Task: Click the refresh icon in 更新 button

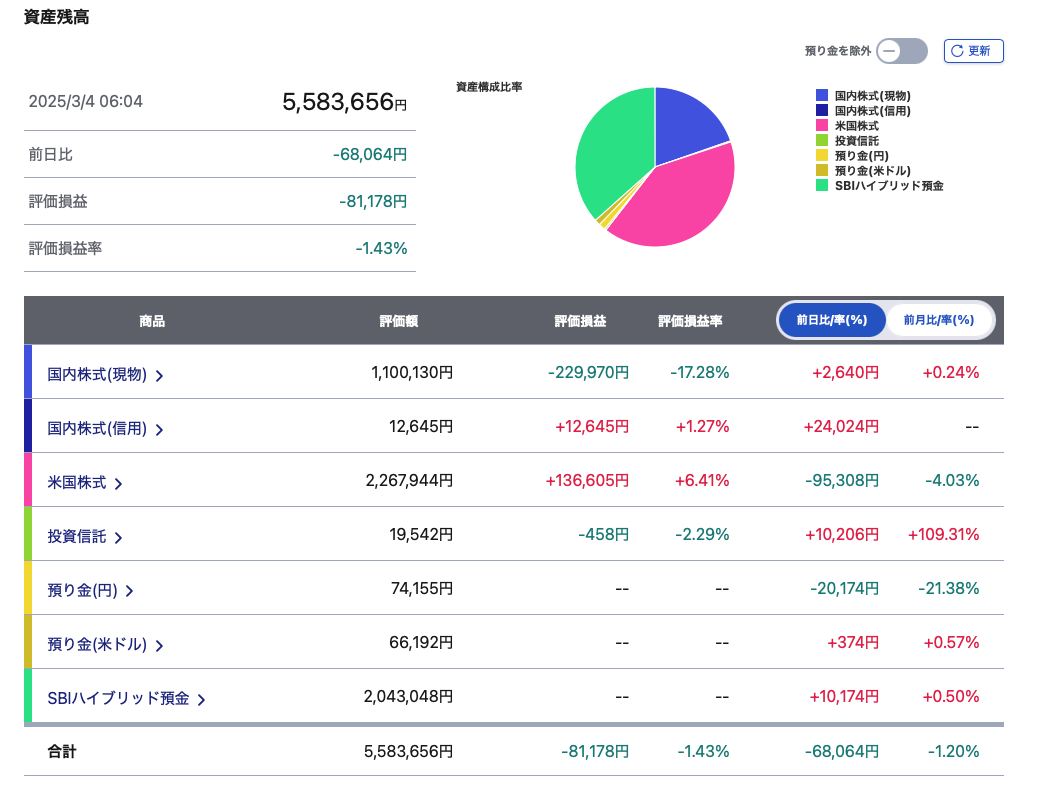Action: [x=957, y=51]
